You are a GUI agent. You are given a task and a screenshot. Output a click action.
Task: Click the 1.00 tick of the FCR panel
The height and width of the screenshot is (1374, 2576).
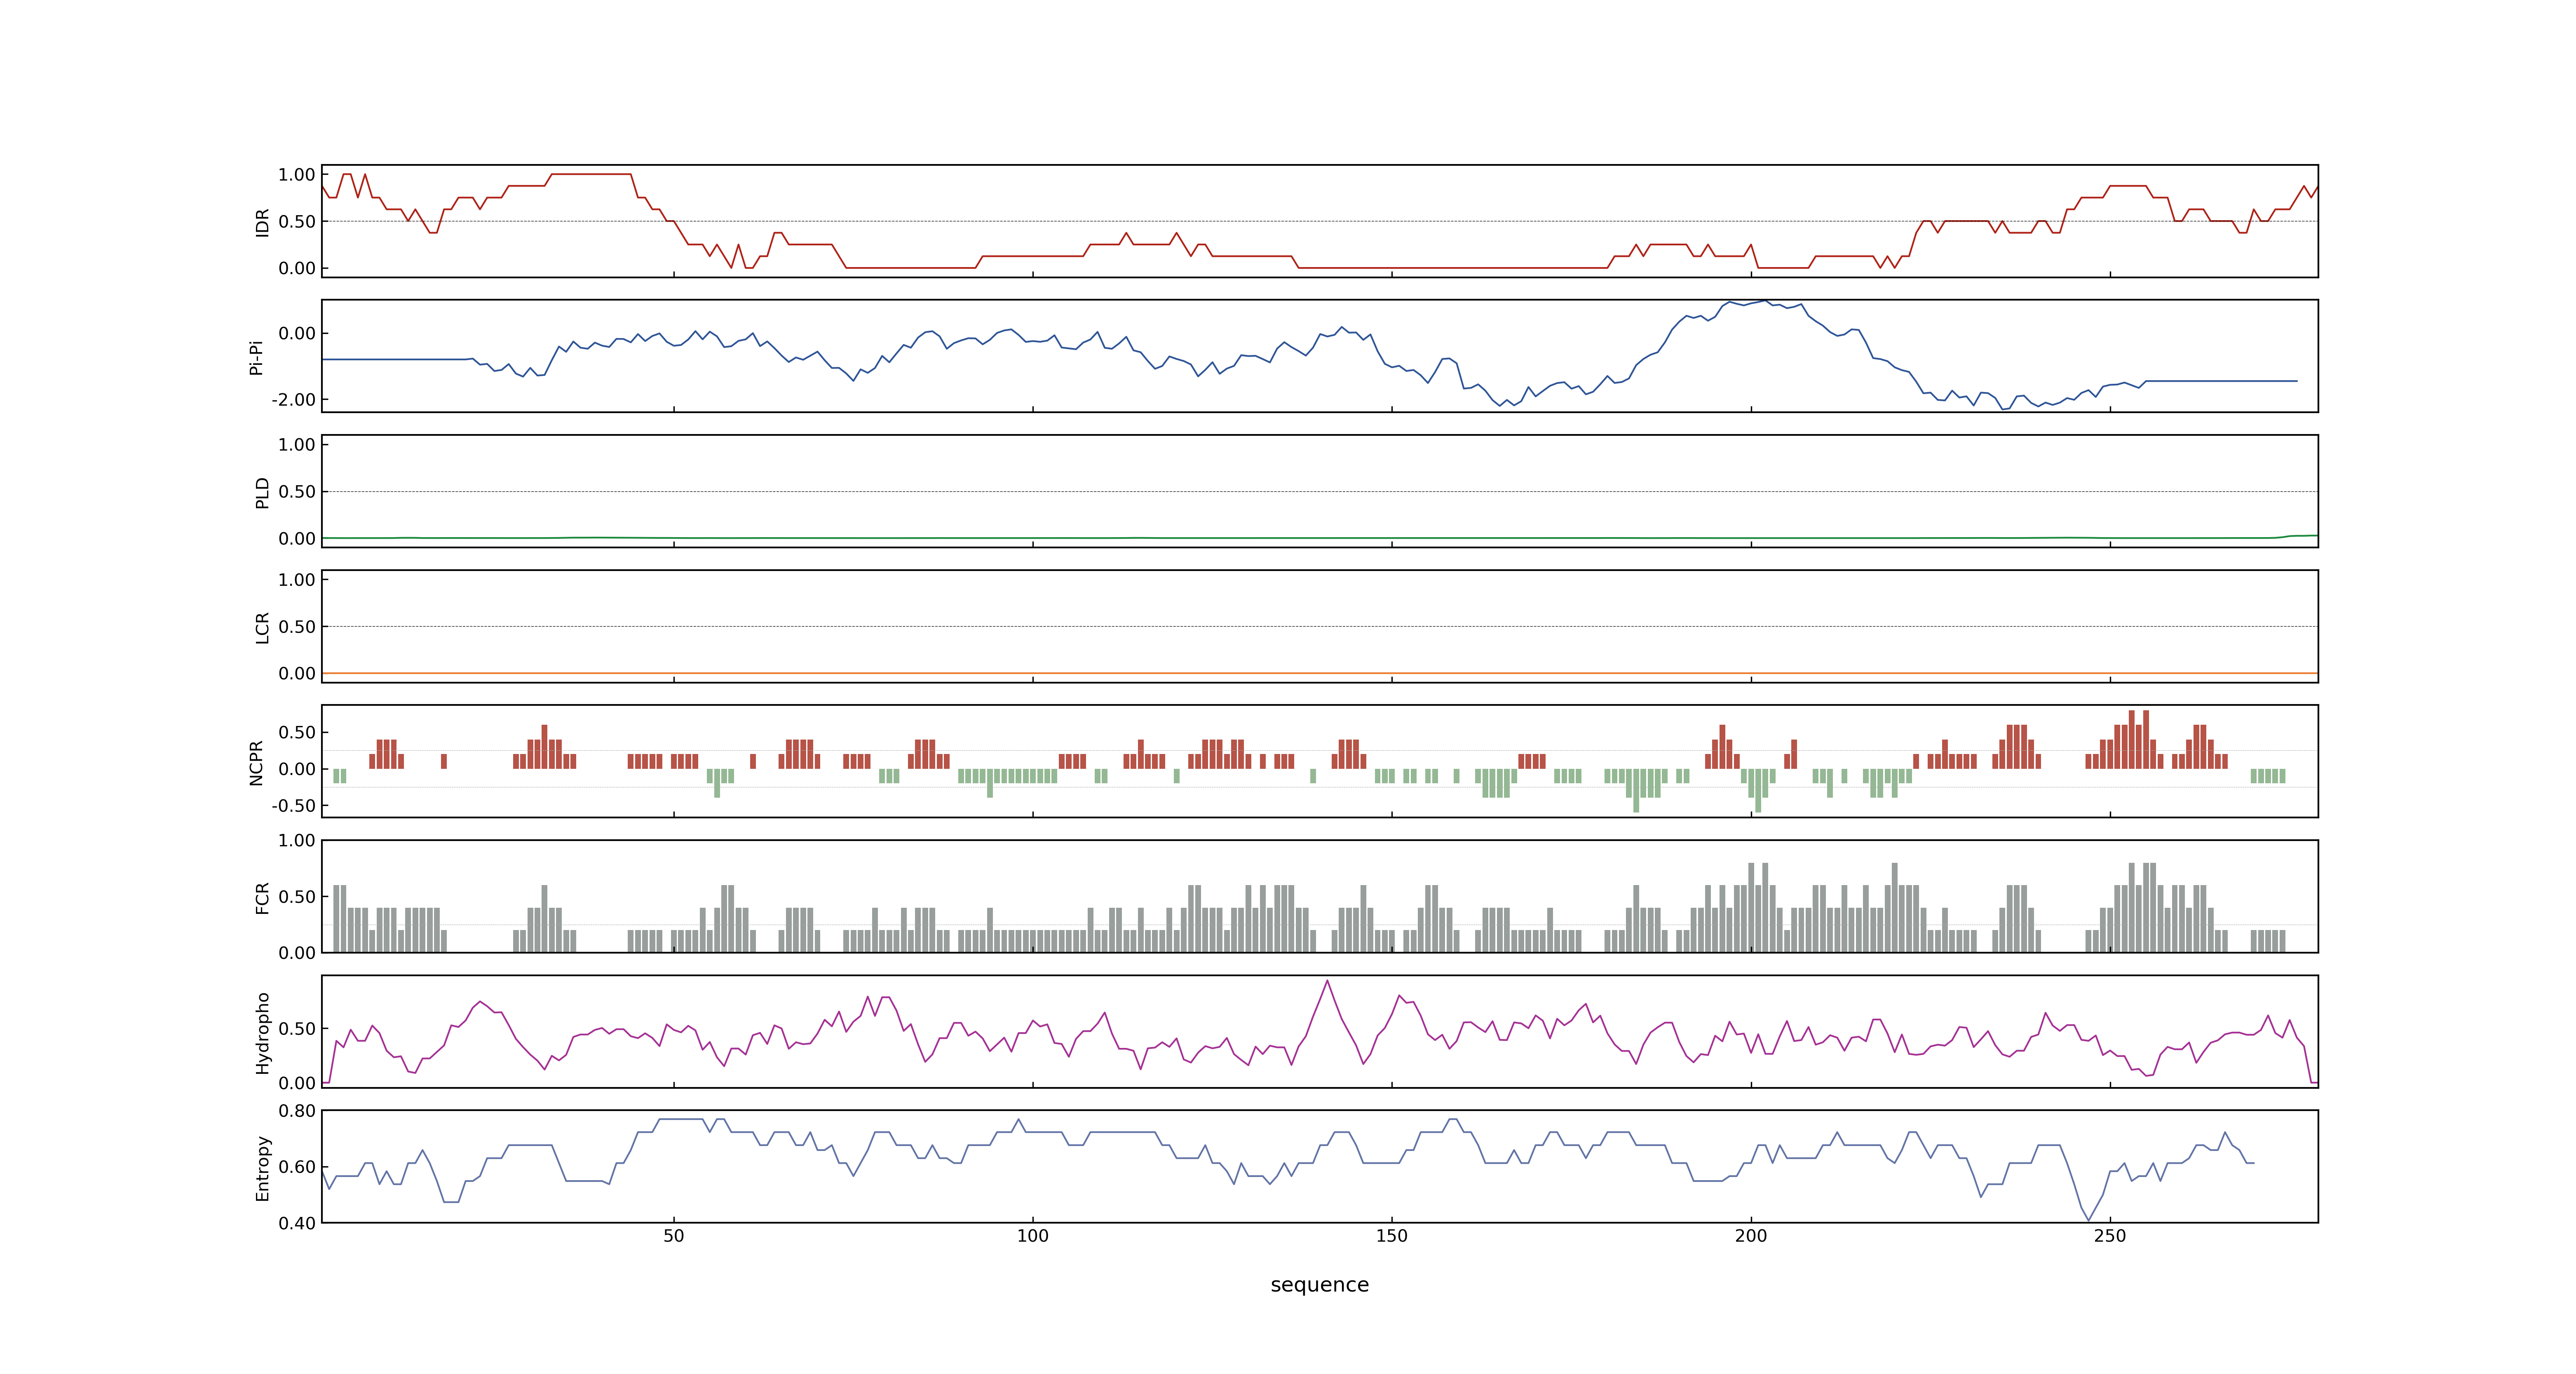click(x=297, y=841)
